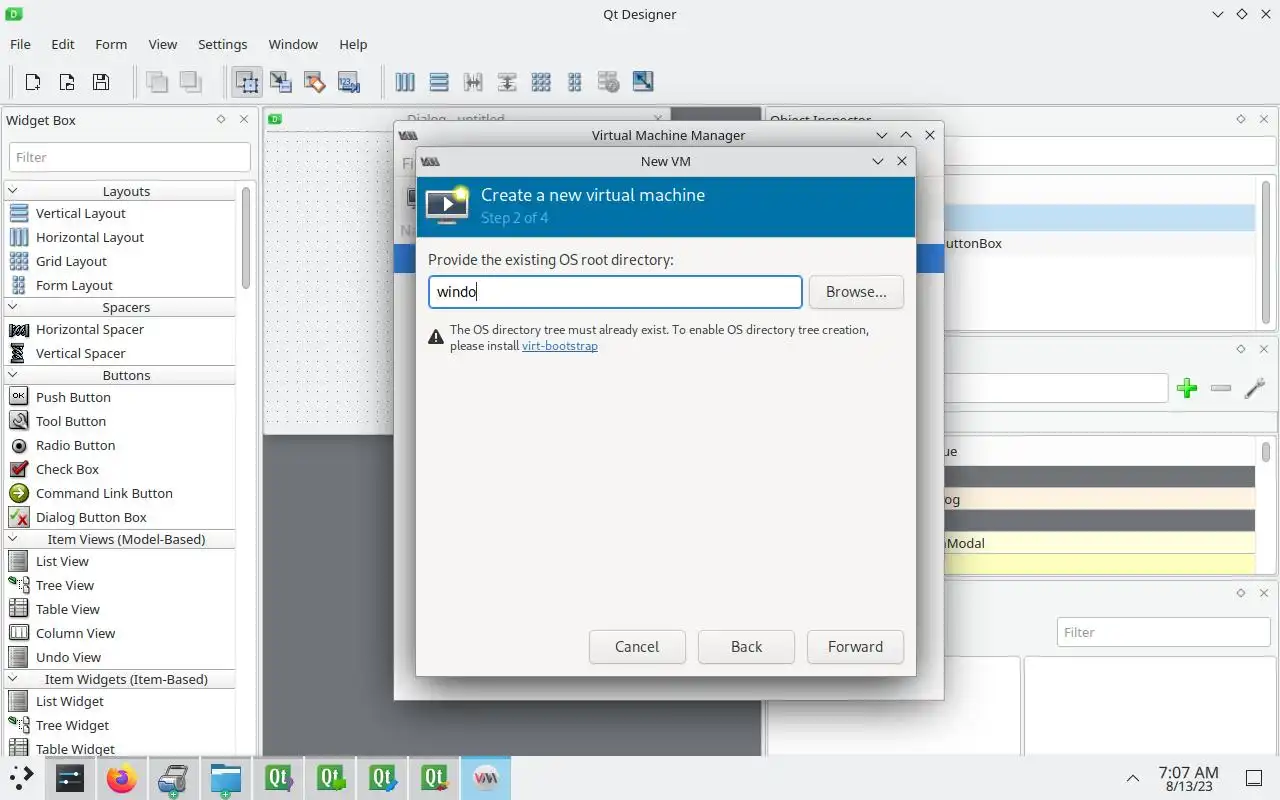The height and width of the screenshot is (800, 1280).
Task: Click the Widget Box Filter field
Action: (130, 157)
